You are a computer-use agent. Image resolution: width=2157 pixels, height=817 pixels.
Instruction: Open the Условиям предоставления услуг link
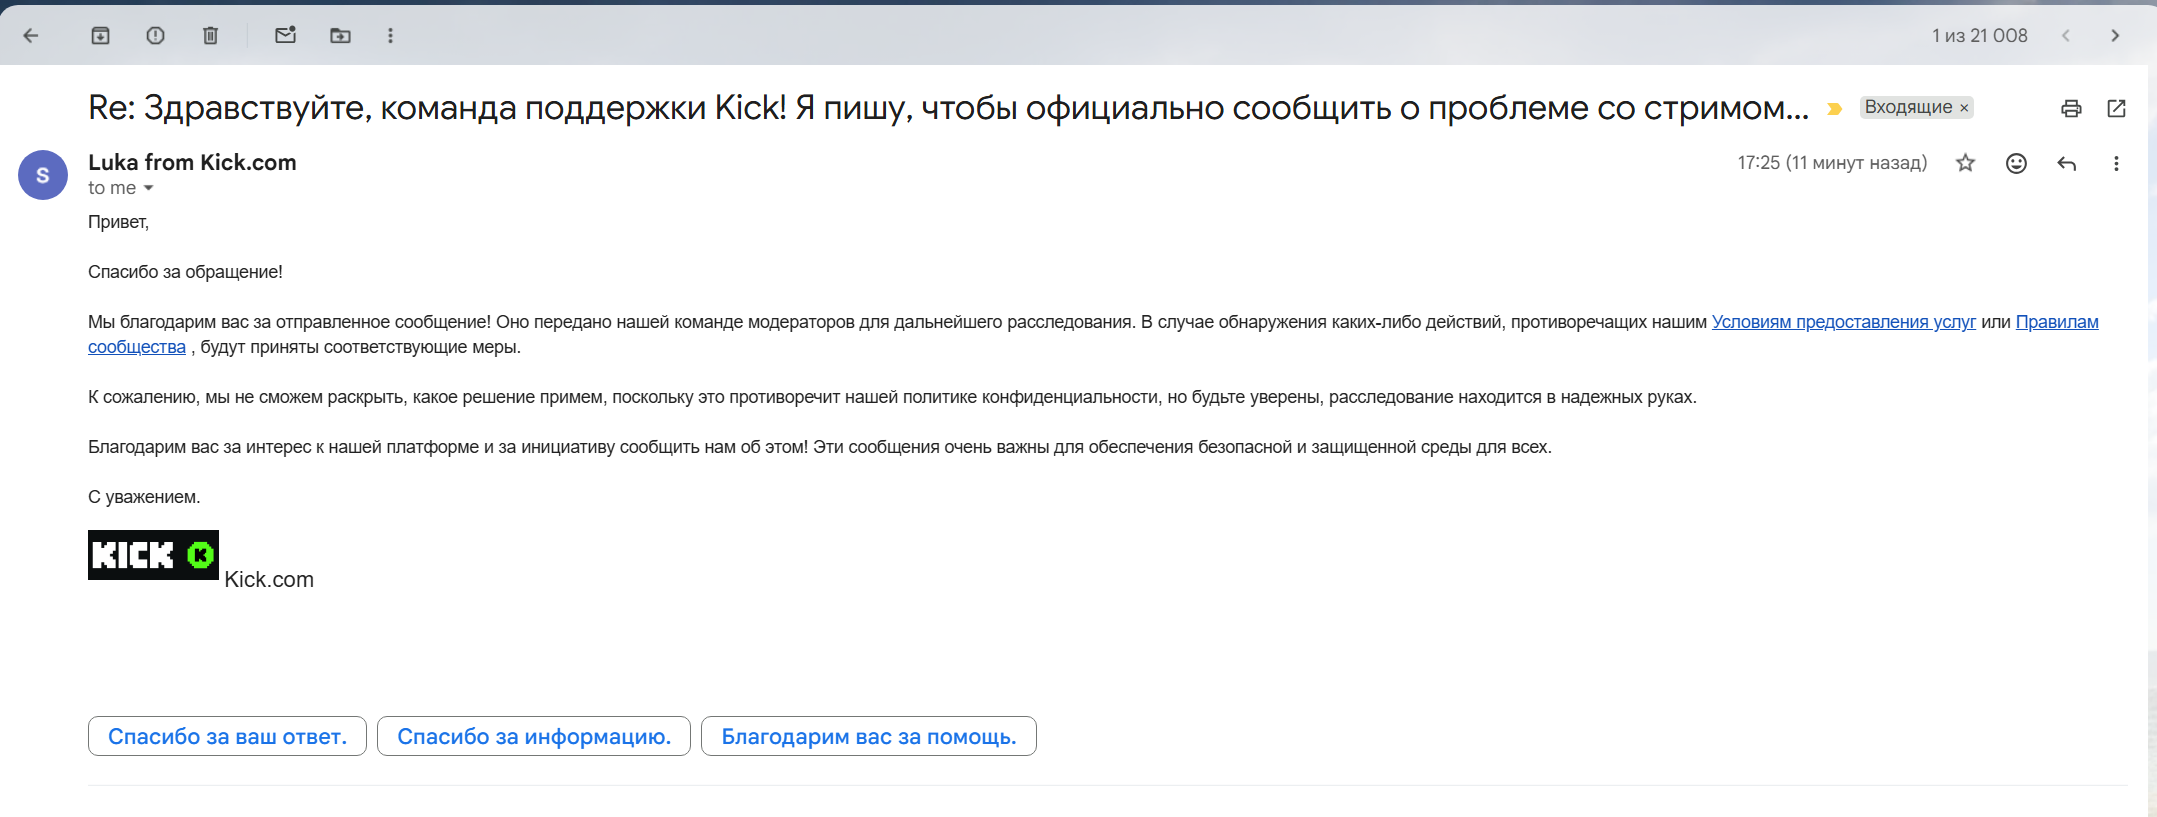coord(1843,322)
